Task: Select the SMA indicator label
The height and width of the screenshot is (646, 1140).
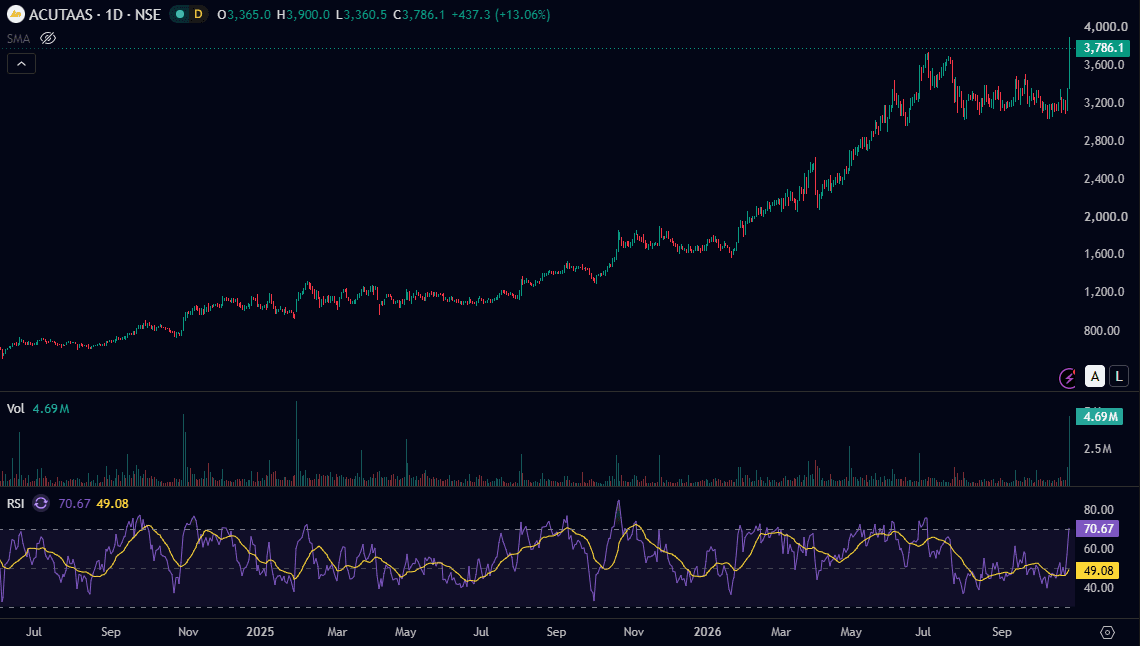Action: [x=18, y=39]
